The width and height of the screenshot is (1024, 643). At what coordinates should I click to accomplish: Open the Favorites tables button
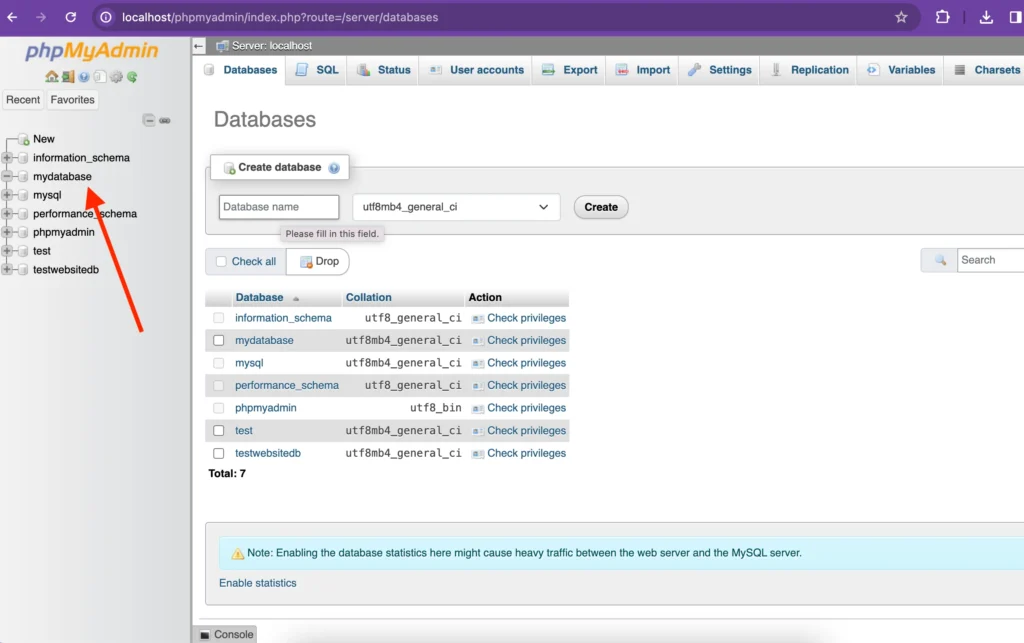[x=72, y=100]
